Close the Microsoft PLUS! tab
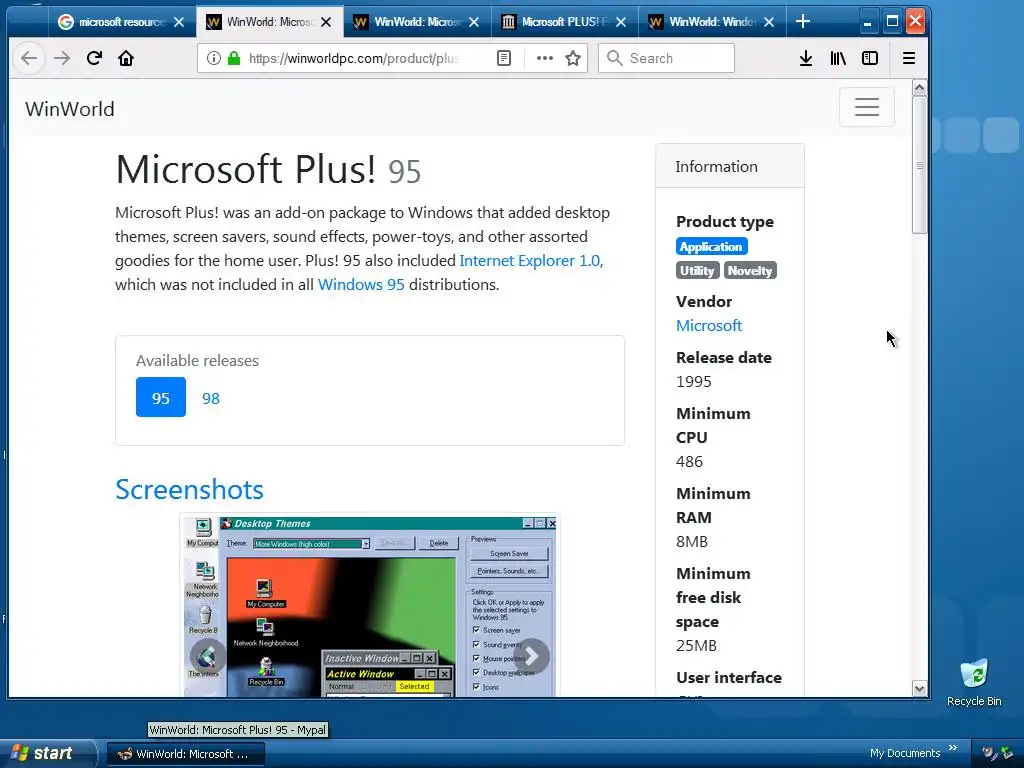 (621, 22)
